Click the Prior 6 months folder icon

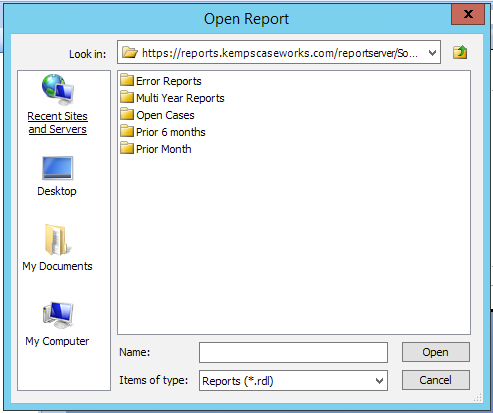pos(127,131)
